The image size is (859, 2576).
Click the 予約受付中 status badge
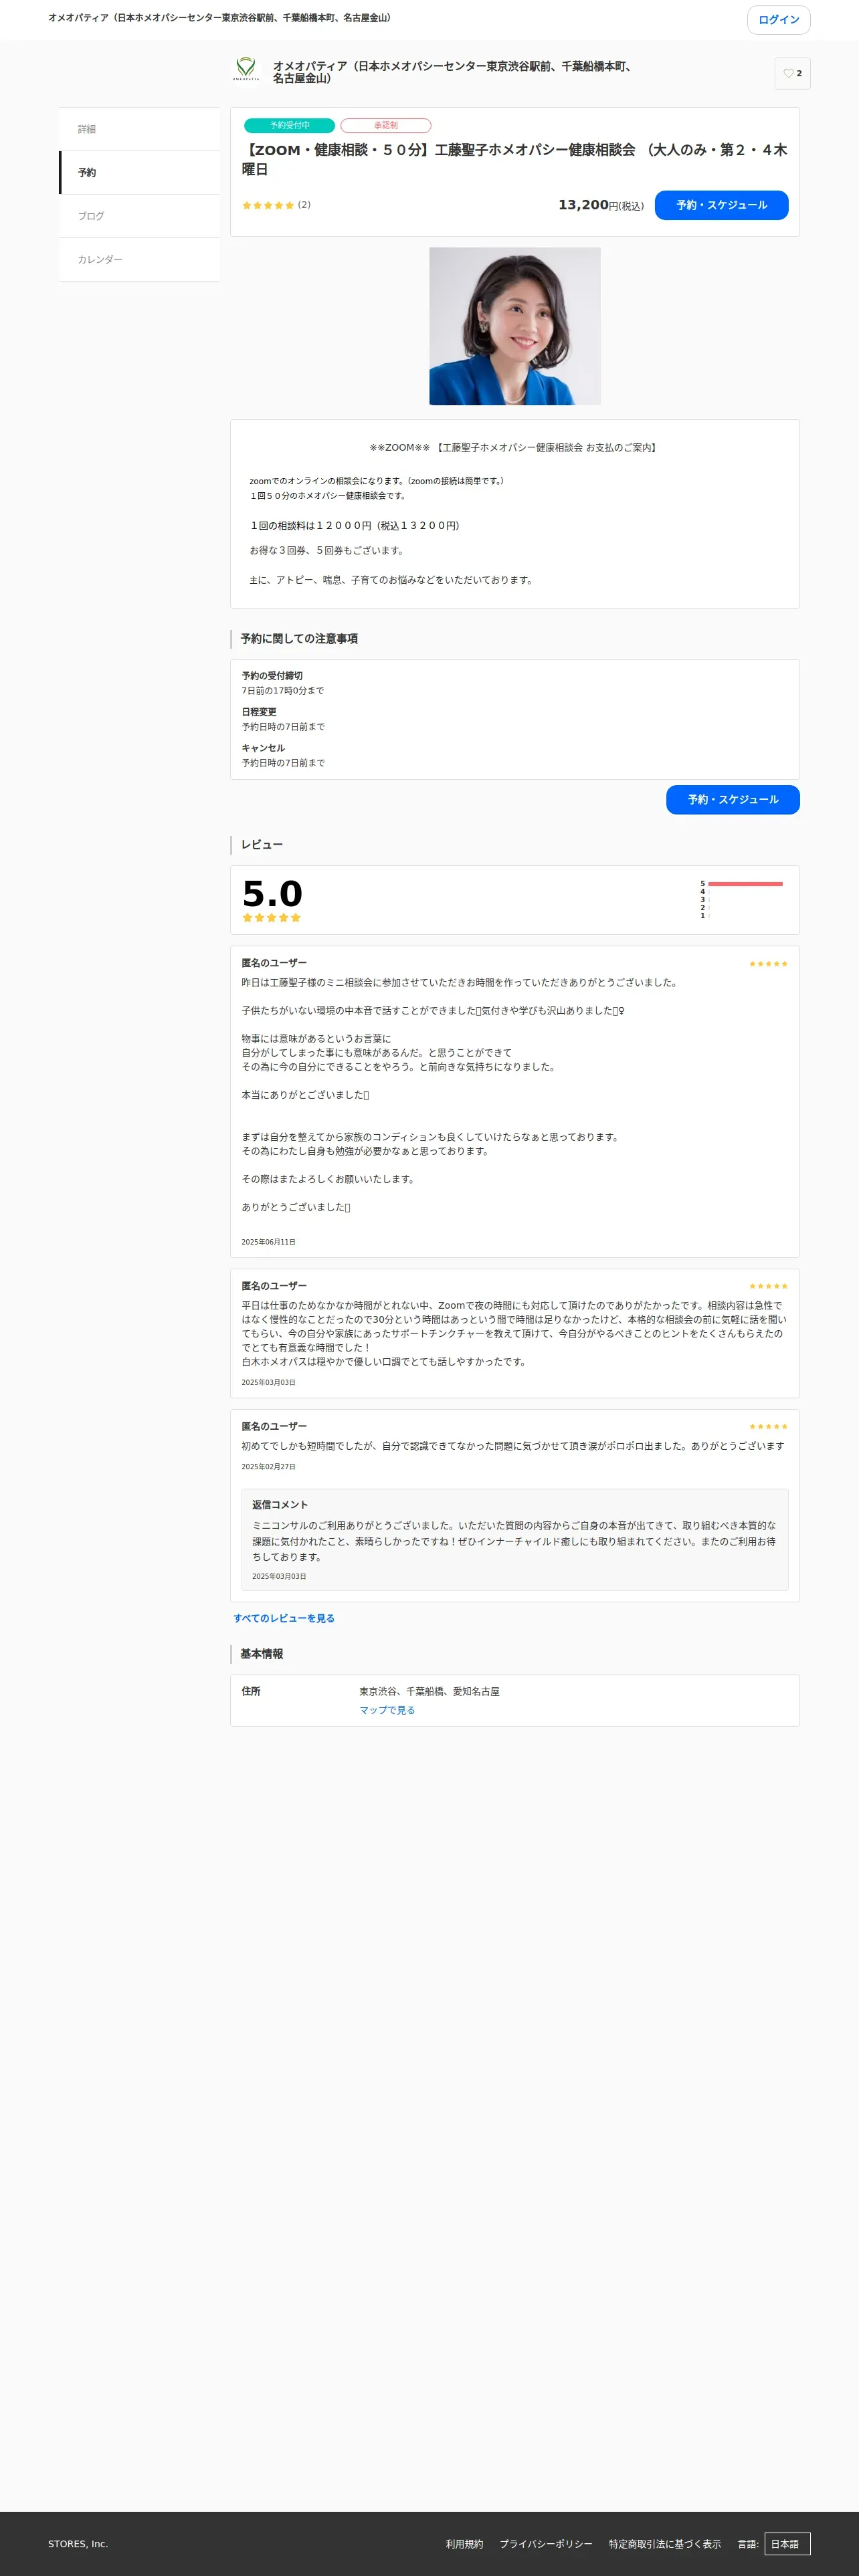(x=289, y=125)
